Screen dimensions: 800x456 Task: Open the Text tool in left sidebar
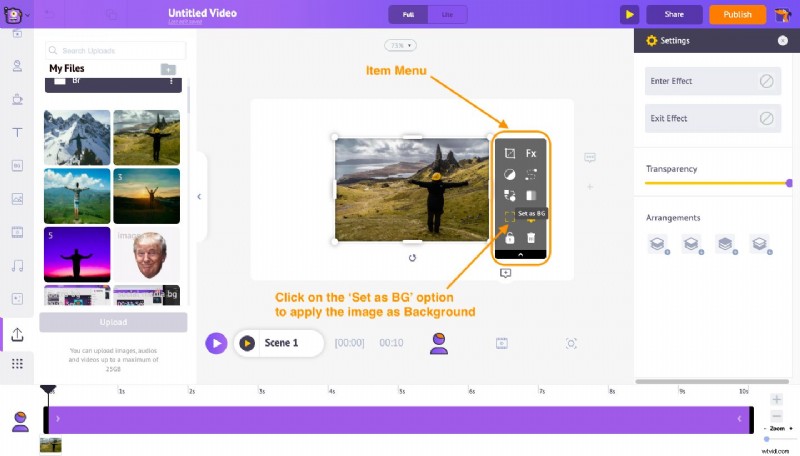click(17, 133)
